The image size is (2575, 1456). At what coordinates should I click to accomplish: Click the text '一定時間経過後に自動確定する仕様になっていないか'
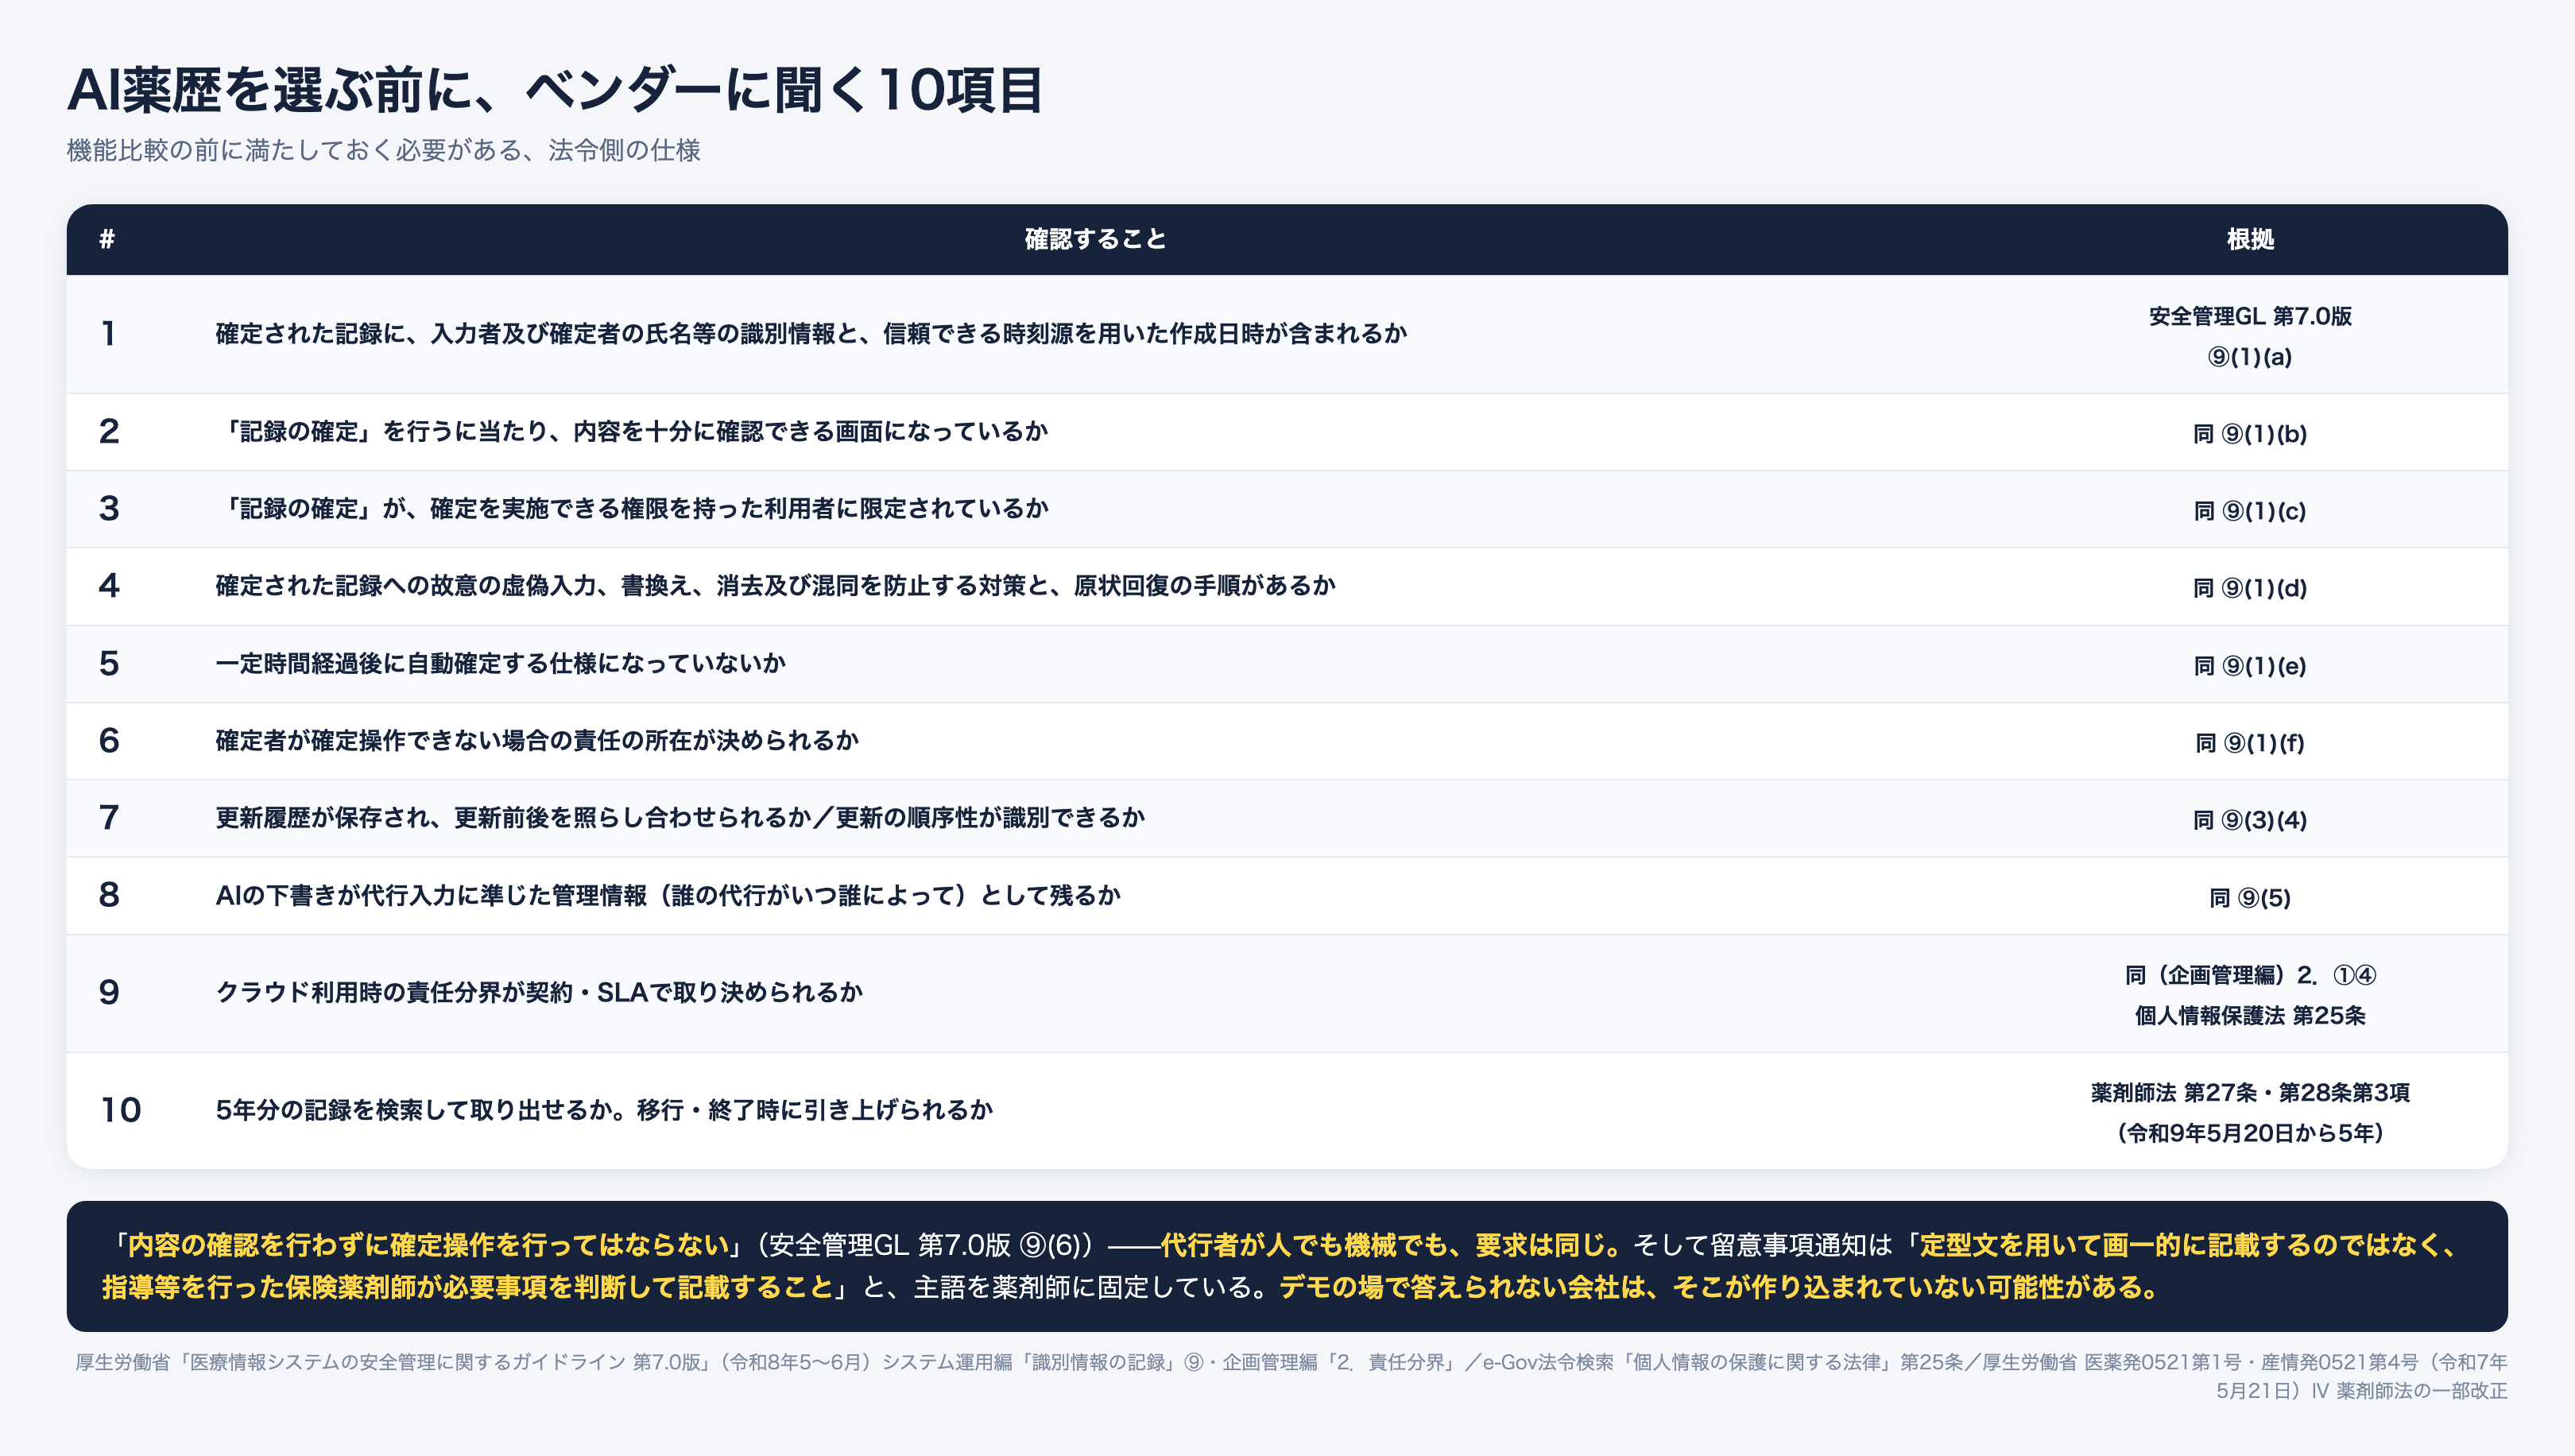tap(500, 663)
